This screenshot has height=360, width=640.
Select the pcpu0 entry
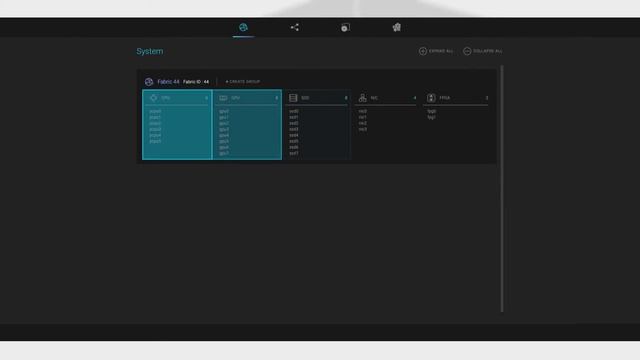coord(155,111)
